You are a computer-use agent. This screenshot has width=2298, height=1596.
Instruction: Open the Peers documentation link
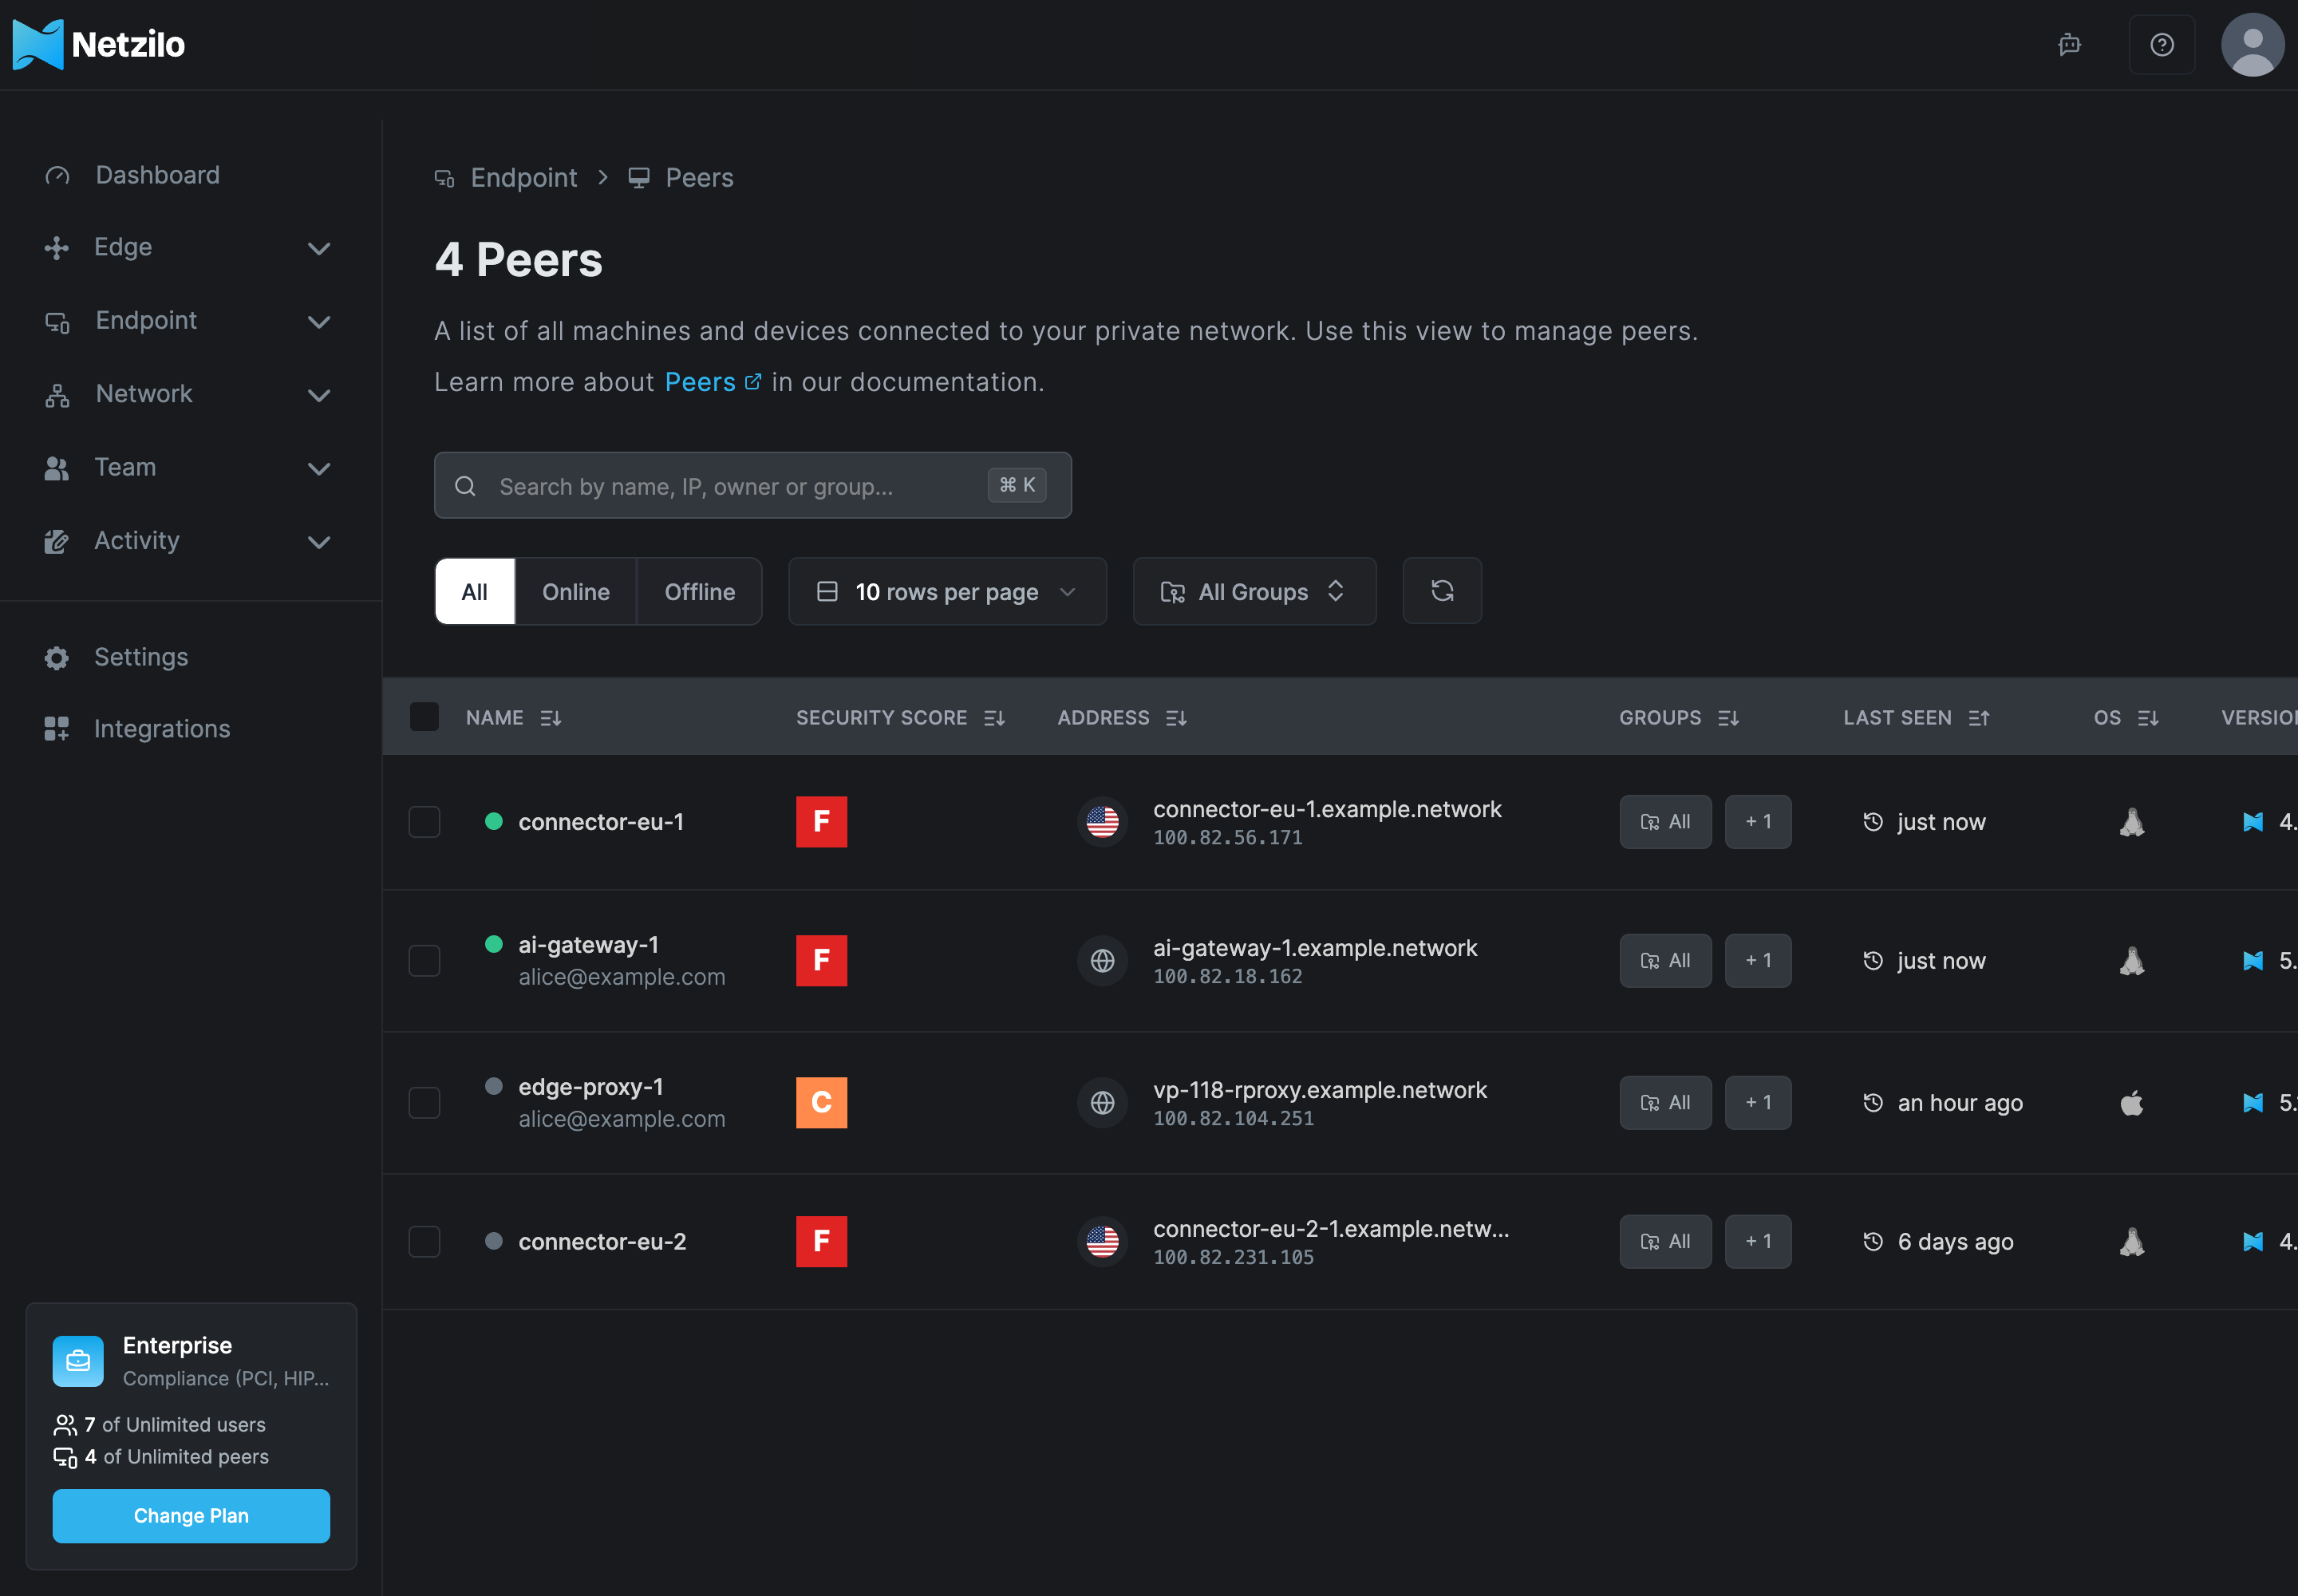(713, 382)
